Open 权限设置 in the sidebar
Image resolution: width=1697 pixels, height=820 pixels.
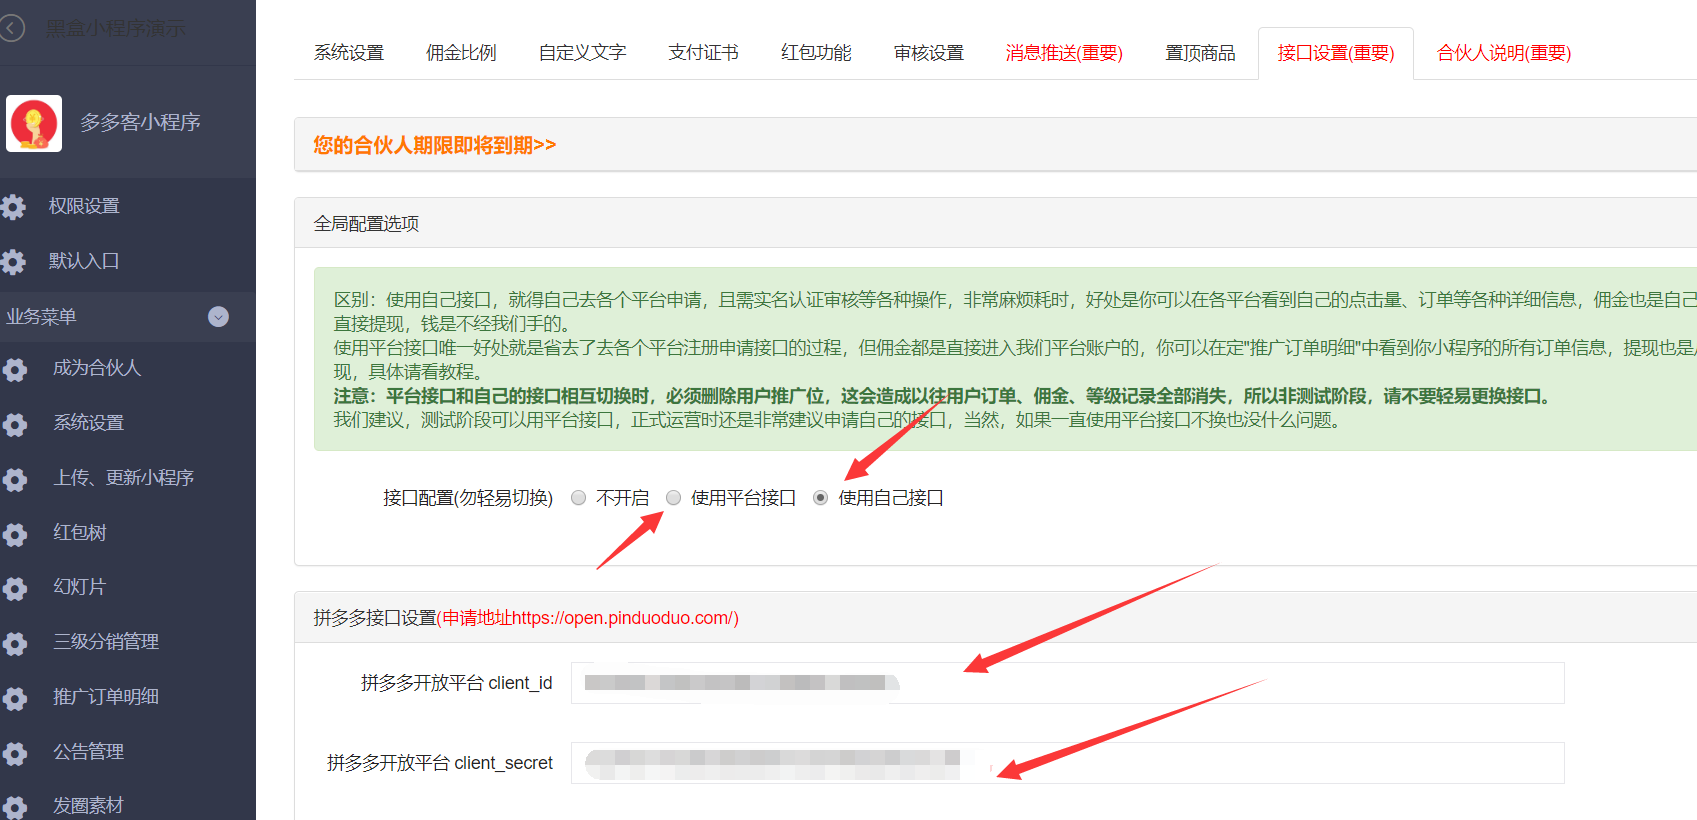[x=84, y=206]
